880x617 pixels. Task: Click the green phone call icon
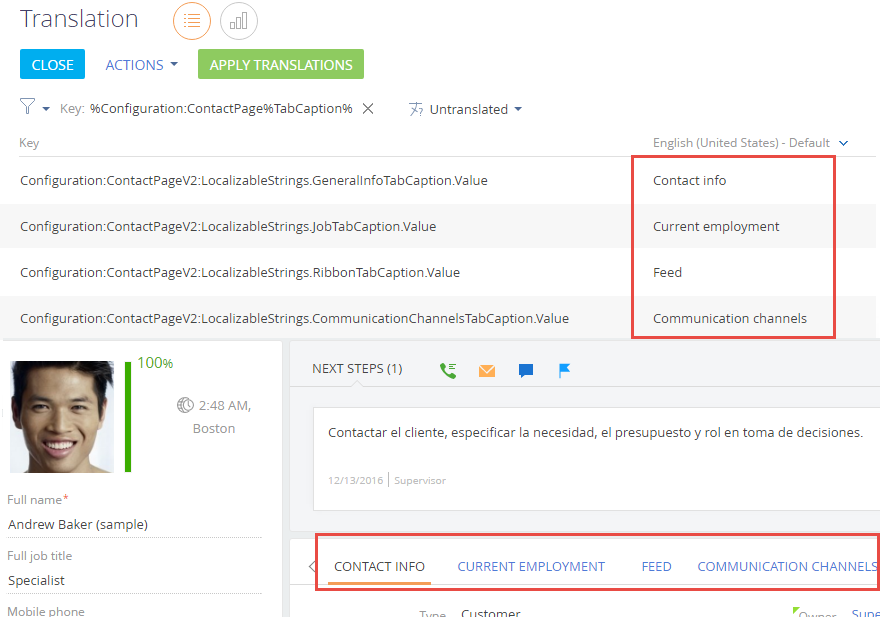(x=447, y=369)
